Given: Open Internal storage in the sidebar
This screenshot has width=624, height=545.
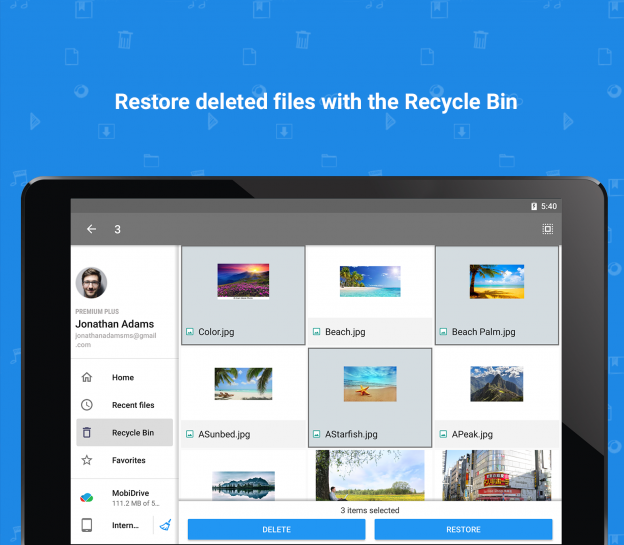Looking at the screenshot, I should (x=113, y=525).
